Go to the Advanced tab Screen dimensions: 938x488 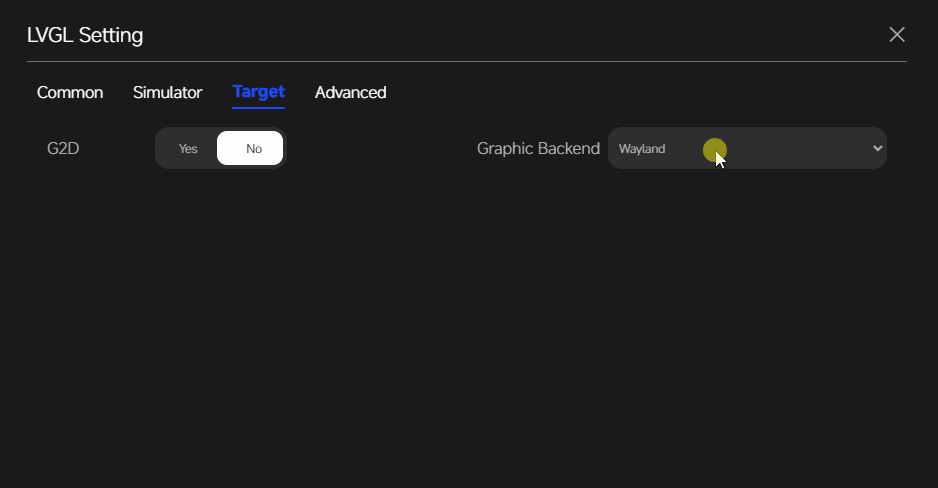click(x=351, y=92)
